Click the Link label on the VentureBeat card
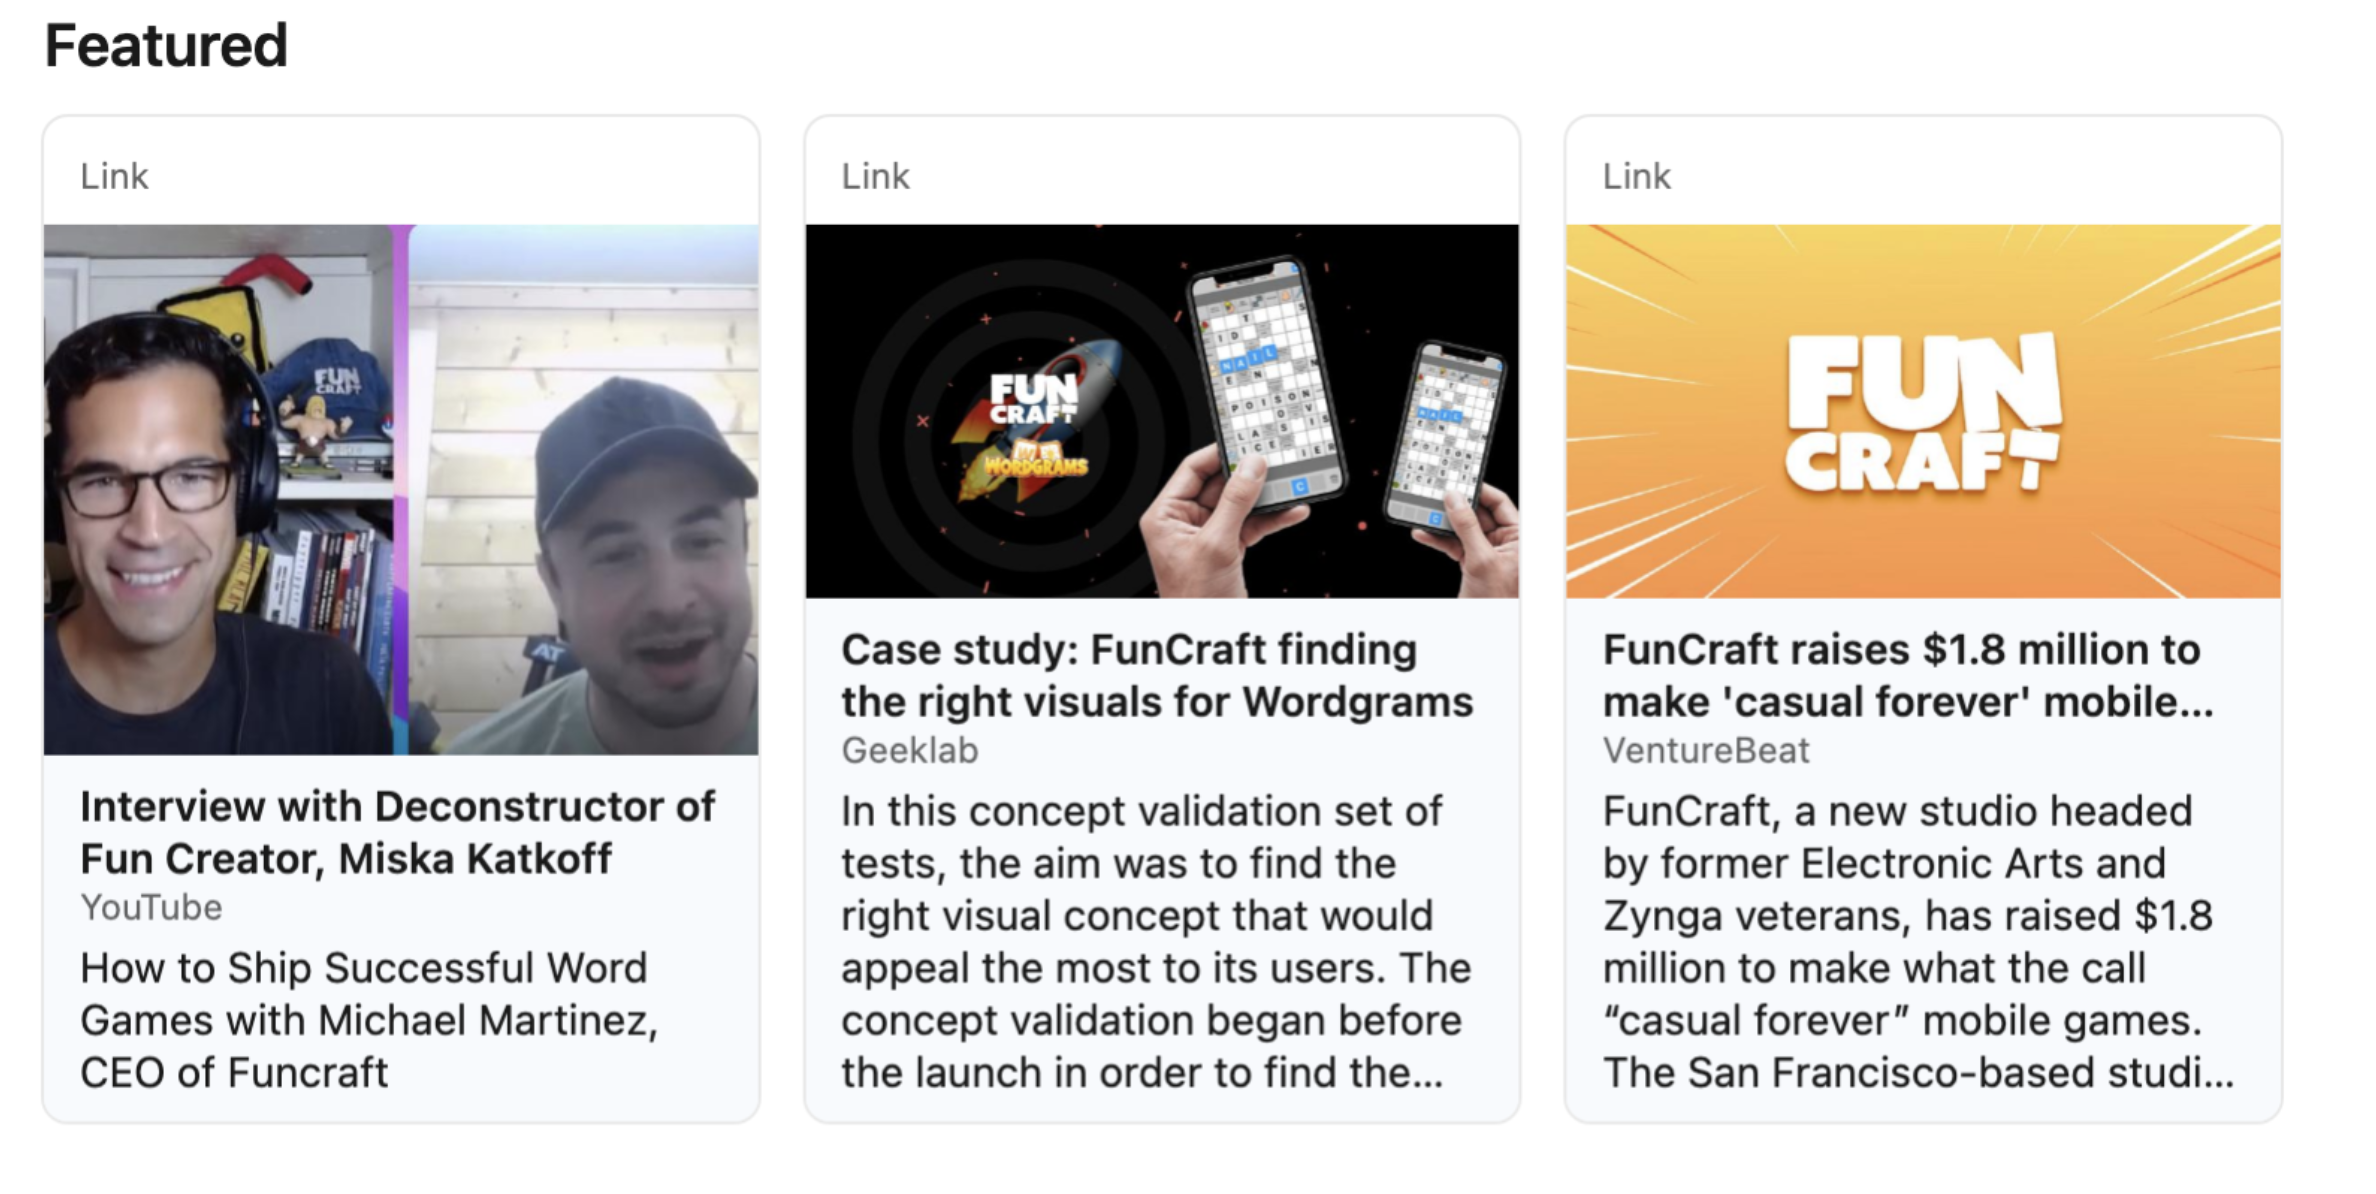 point(1636,176)
